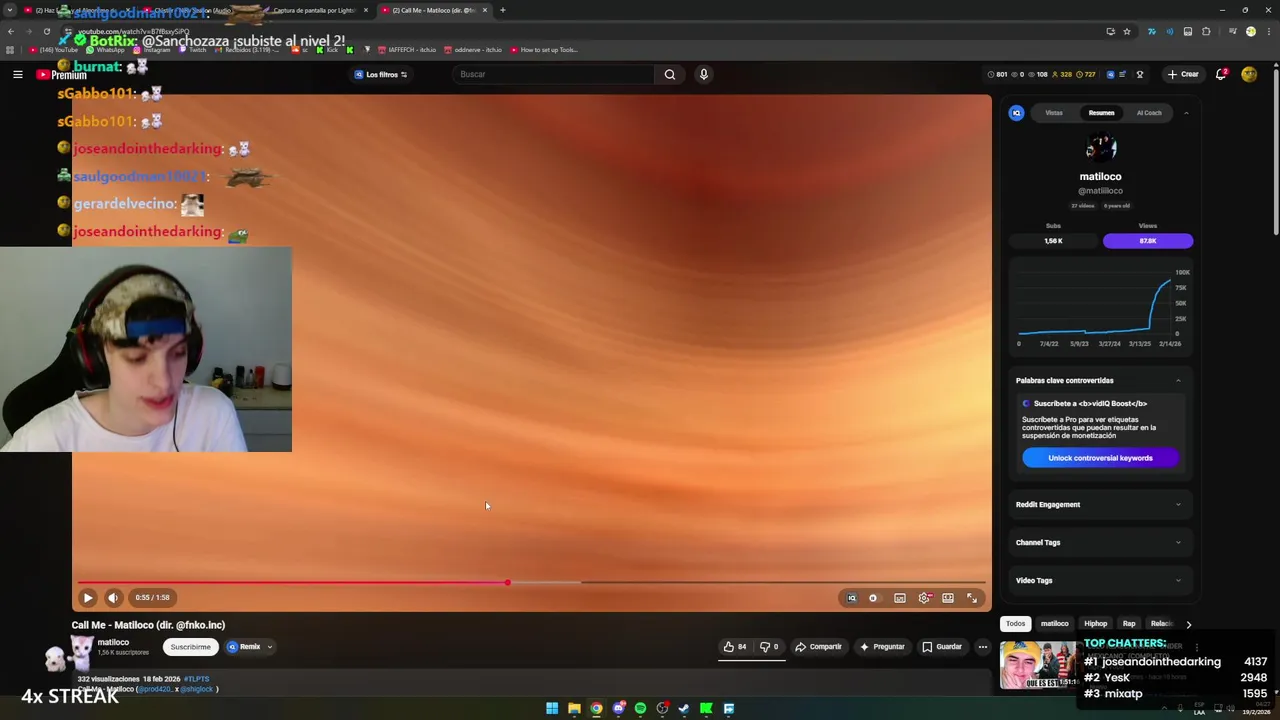Viewport: 1280px width, 720px height.
Task: Activate voice search microphone
Action: click(704, 74)
